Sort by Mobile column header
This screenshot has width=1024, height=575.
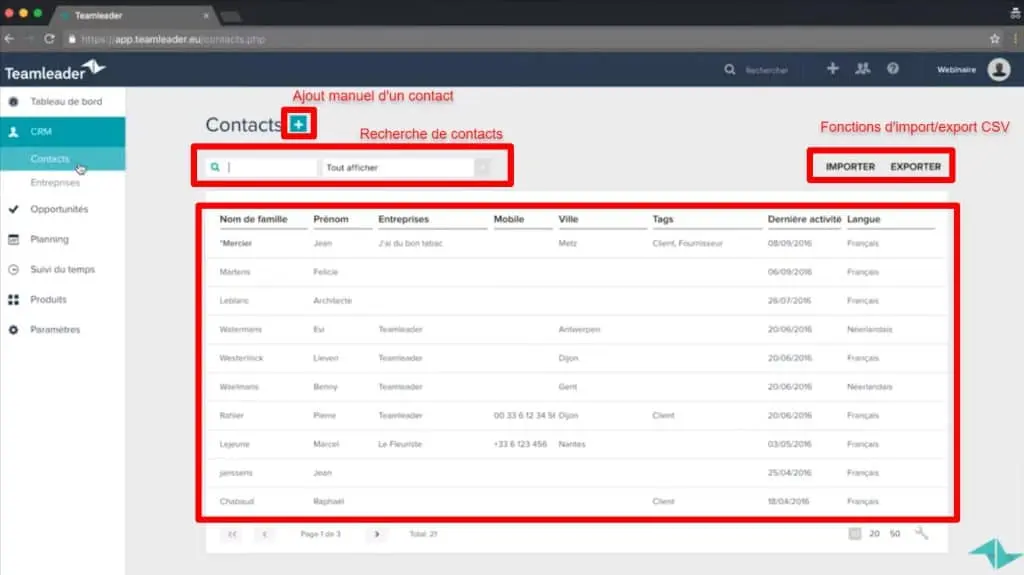(x=509, y=219)
